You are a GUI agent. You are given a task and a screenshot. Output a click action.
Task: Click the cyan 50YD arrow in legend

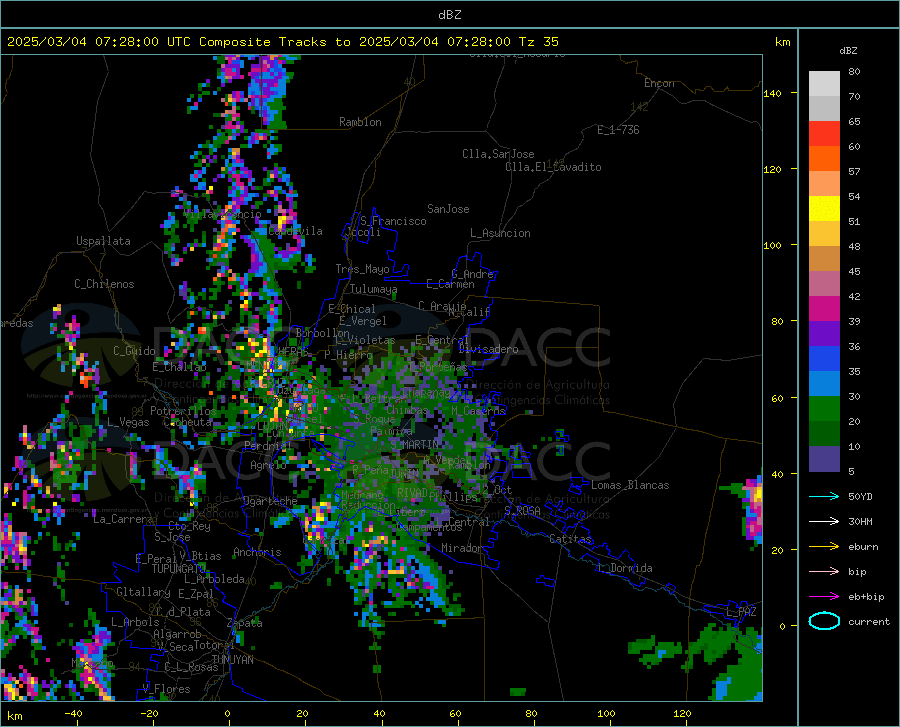click(824, 496)
